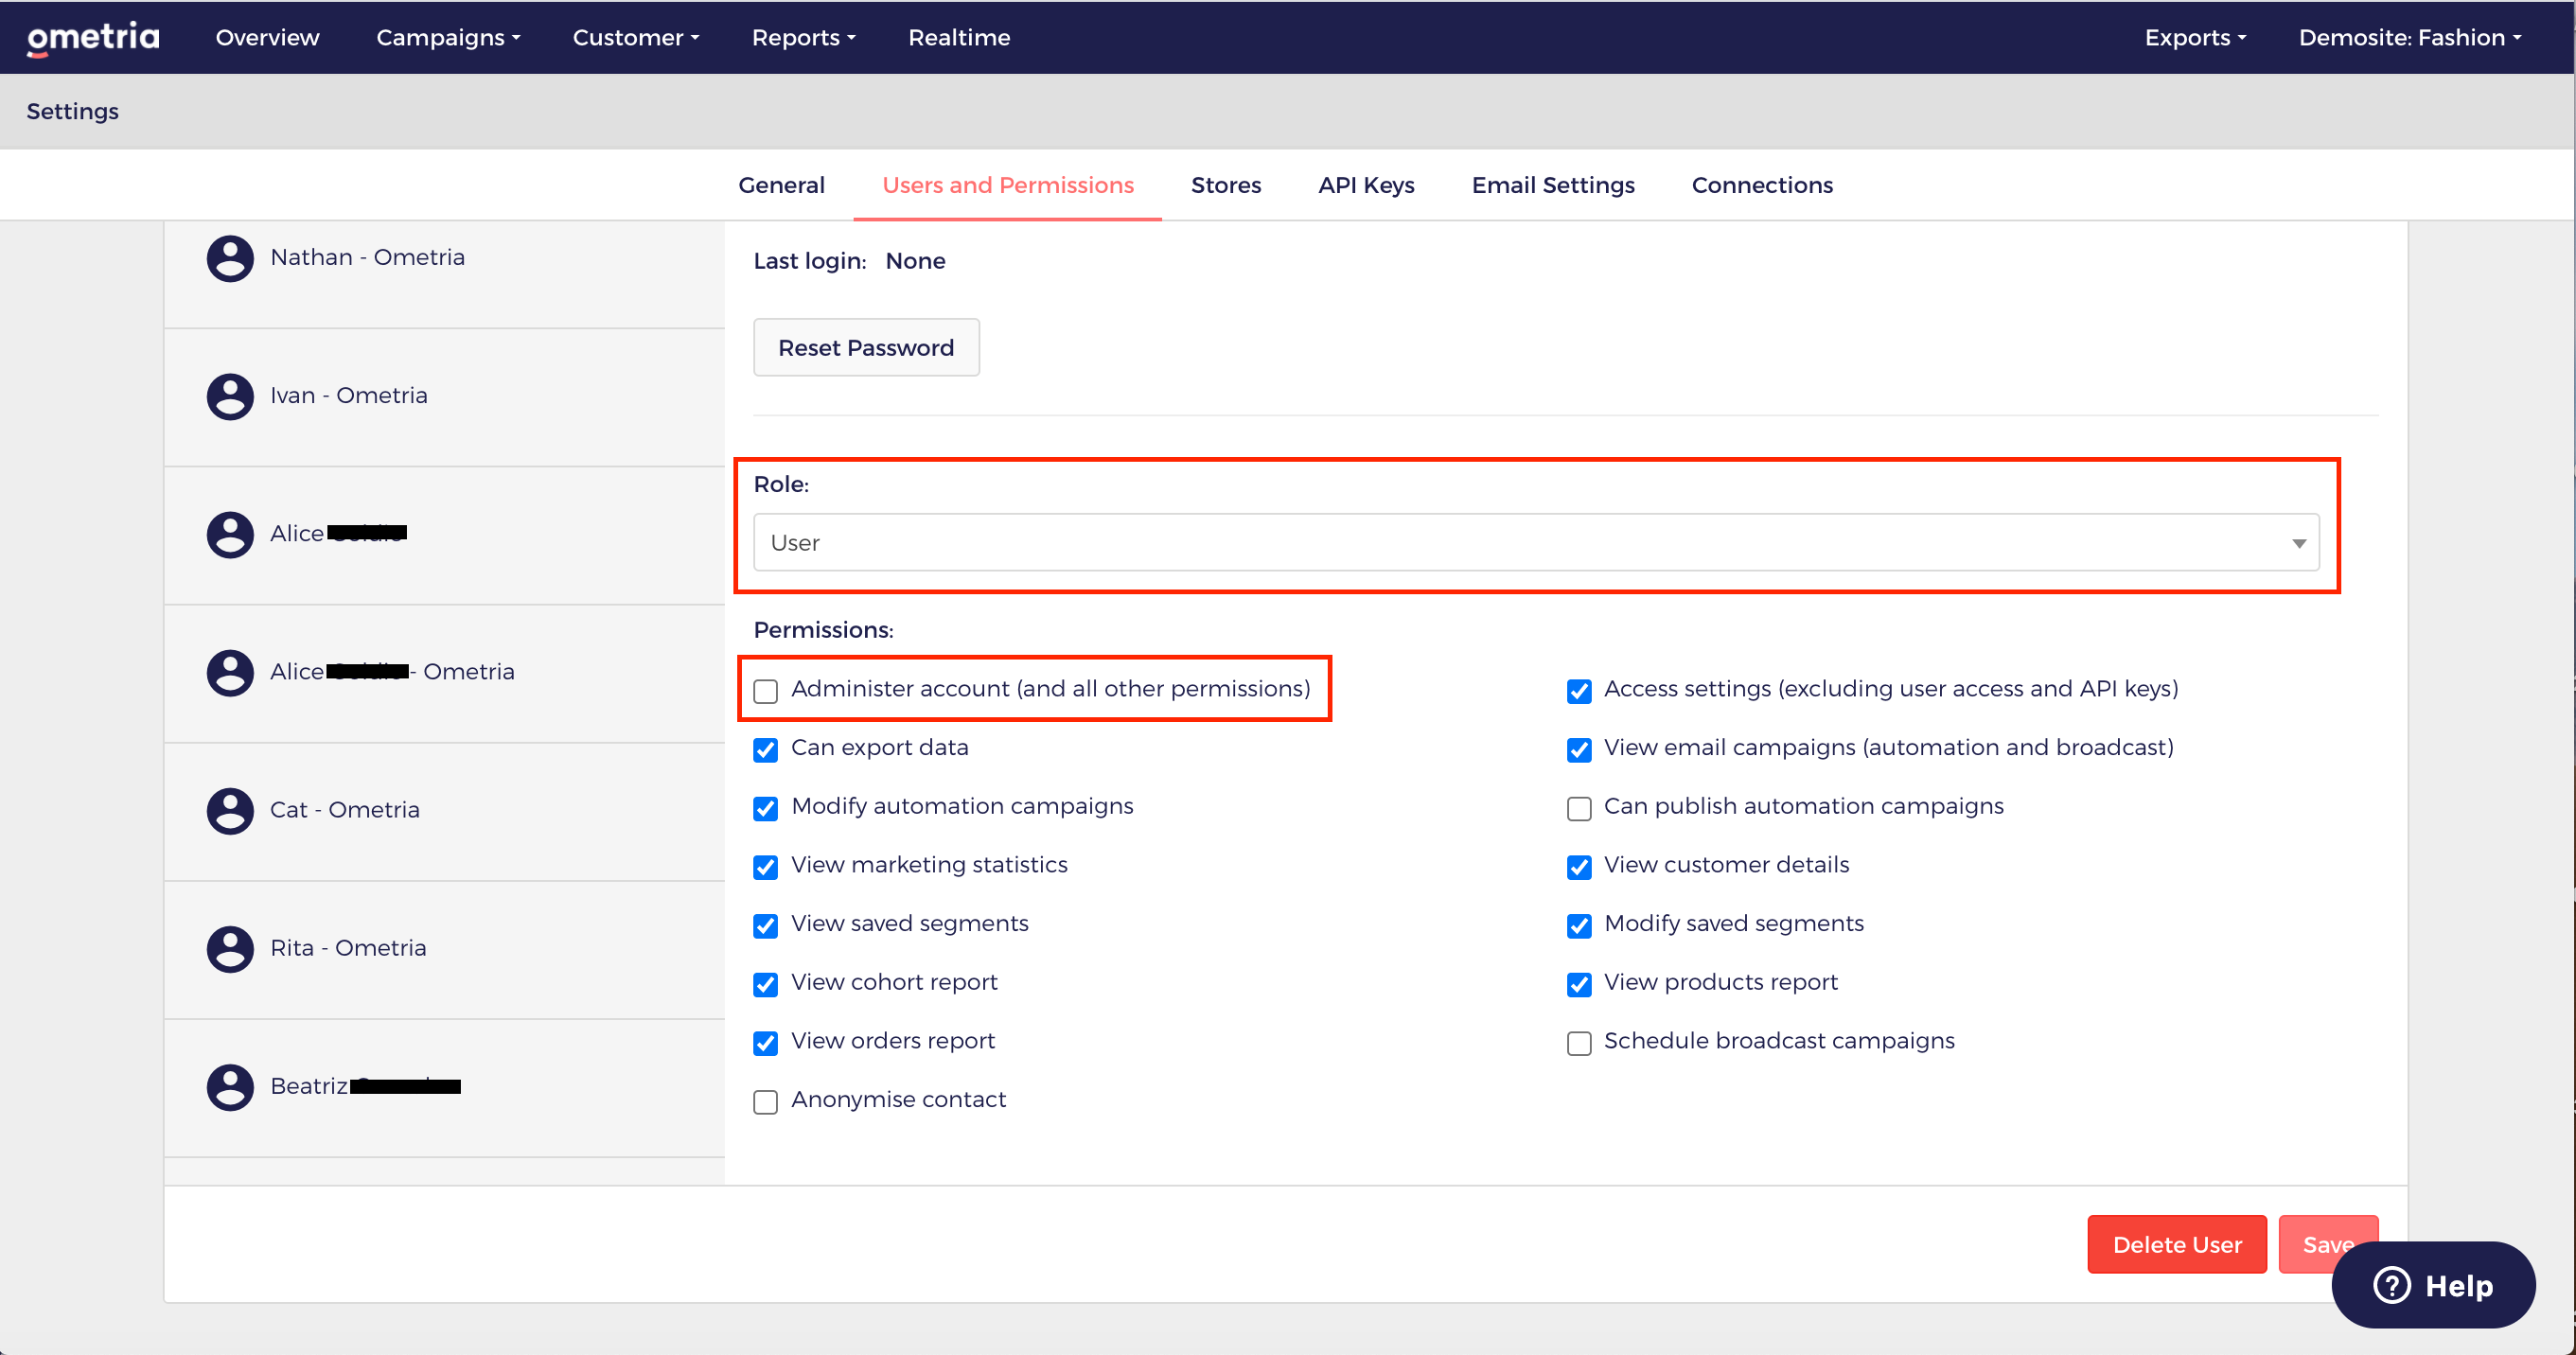This screenshot has height=1355, width=2576.
Task: Enable Administer account checkbox
Action: coord(766,691)
